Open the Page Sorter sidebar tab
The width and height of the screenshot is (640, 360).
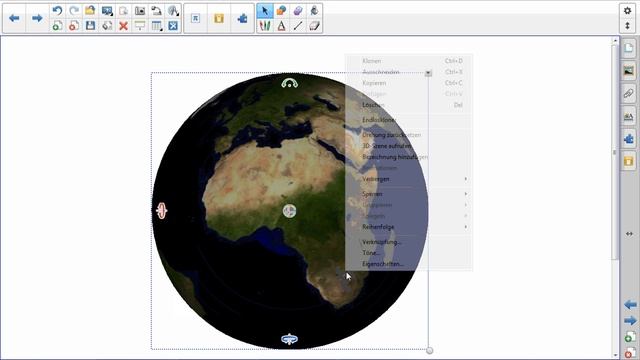click(629, 48)
